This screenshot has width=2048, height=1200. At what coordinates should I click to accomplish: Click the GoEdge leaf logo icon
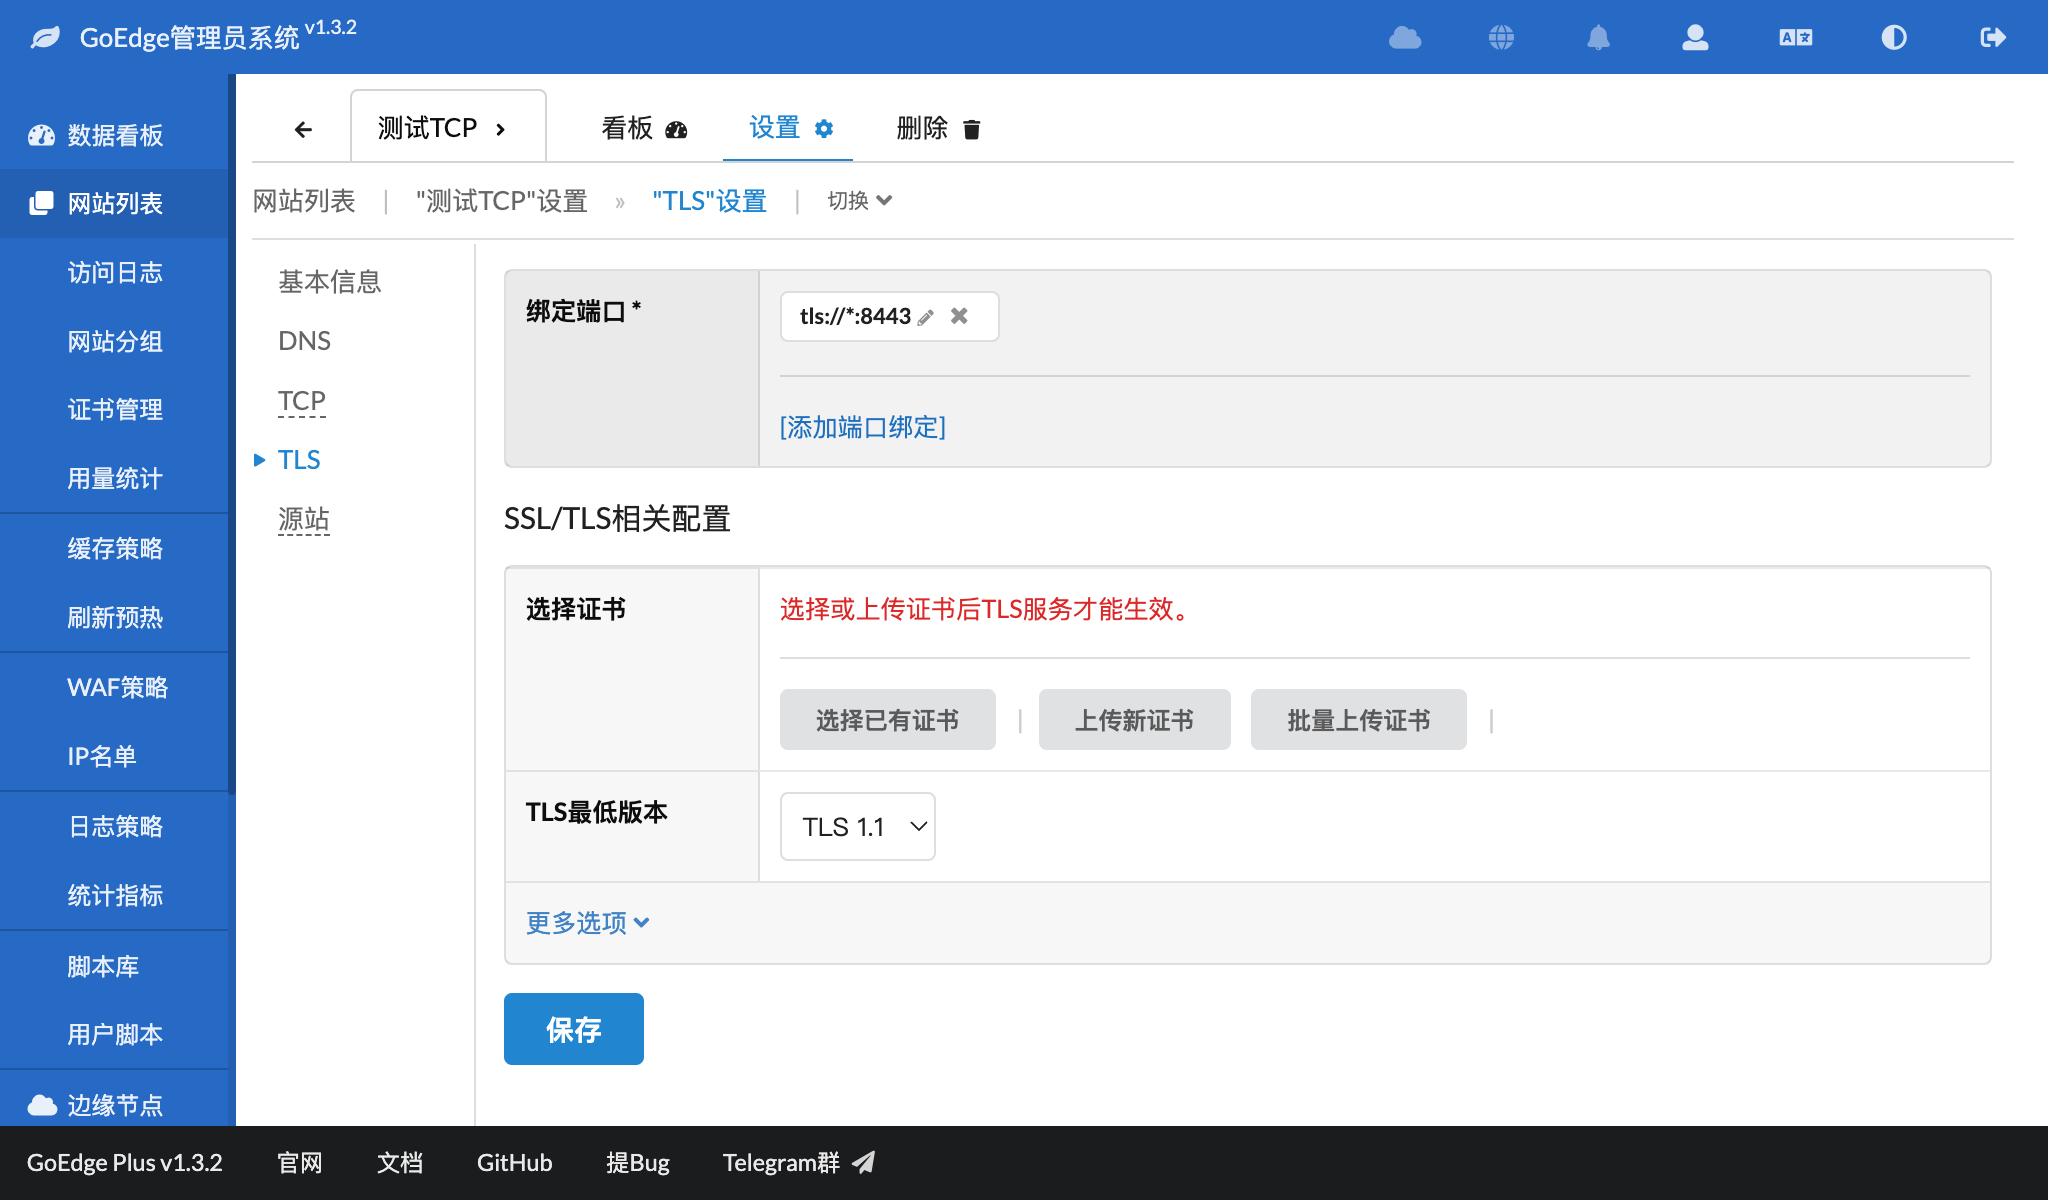[45, 38]
